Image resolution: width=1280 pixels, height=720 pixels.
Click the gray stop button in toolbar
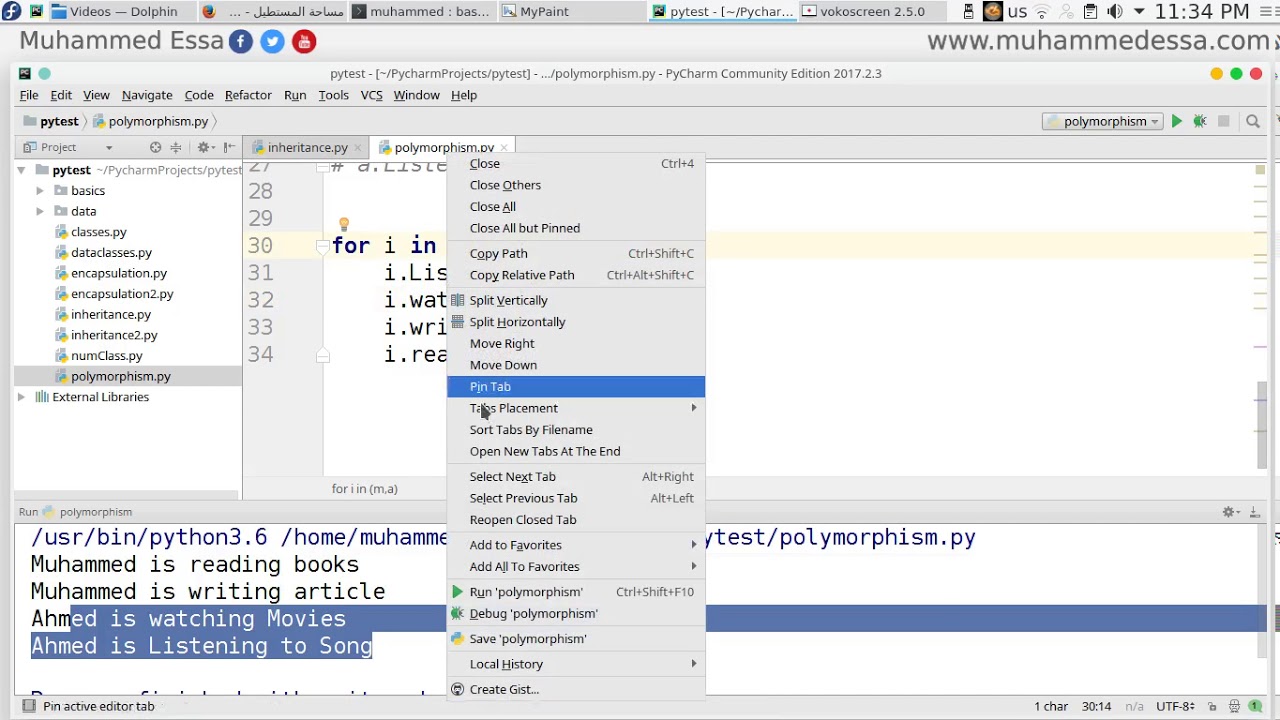click(1223, 121)
